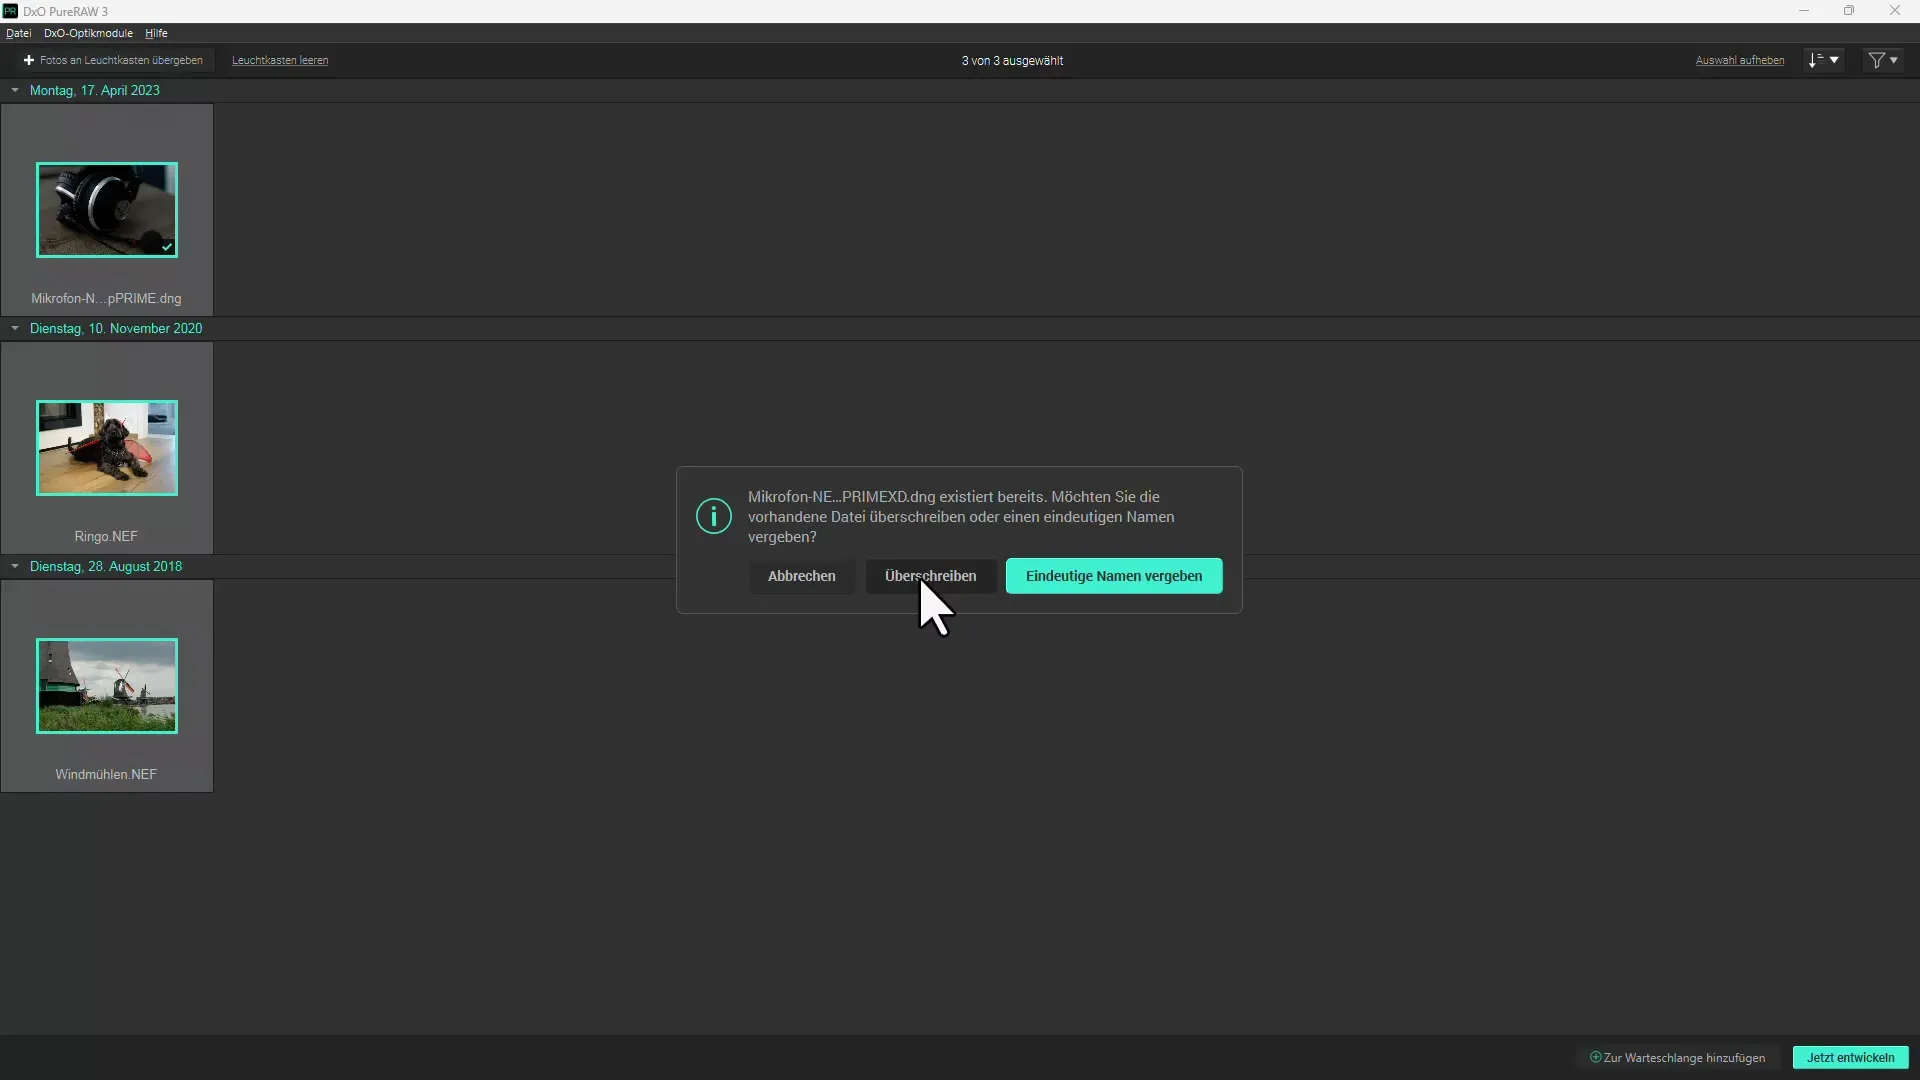This screenshot has height=1080, width=1920.
Task: Open the Hilfe menu
Action: click(x=156, y=33)
